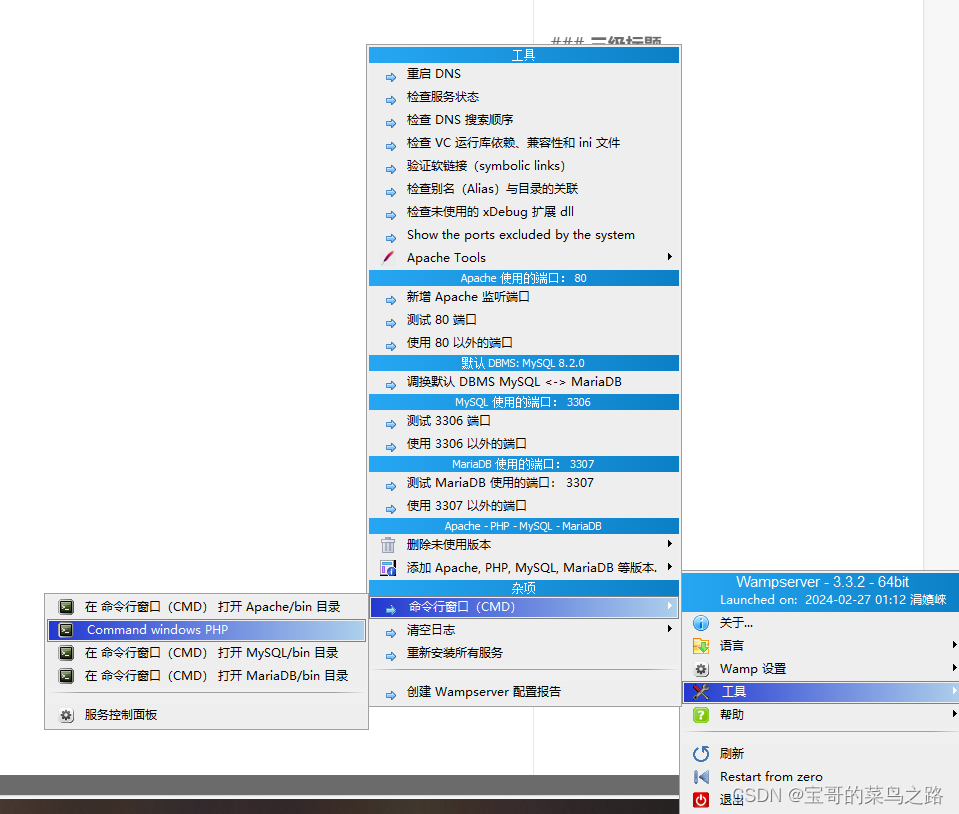The height and width of the screenshot is (814, 959).
Task: Click the terminal icon for Apache/bin 目录
Action: click(66, 607)
